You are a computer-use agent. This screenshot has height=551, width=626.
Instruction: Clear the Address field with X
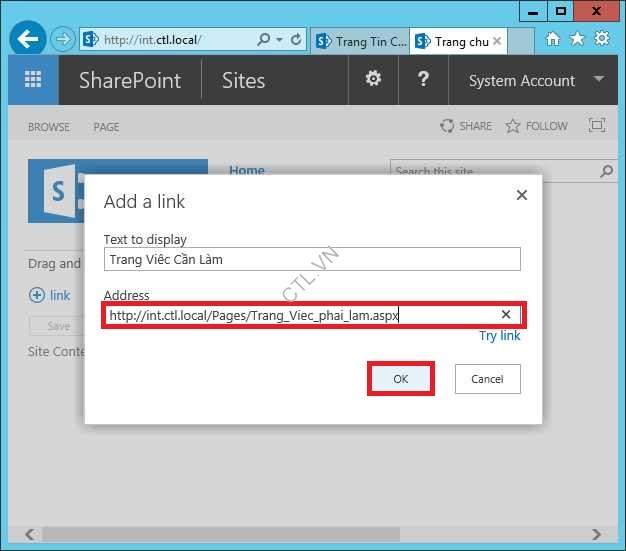click(x=506, y=315)
